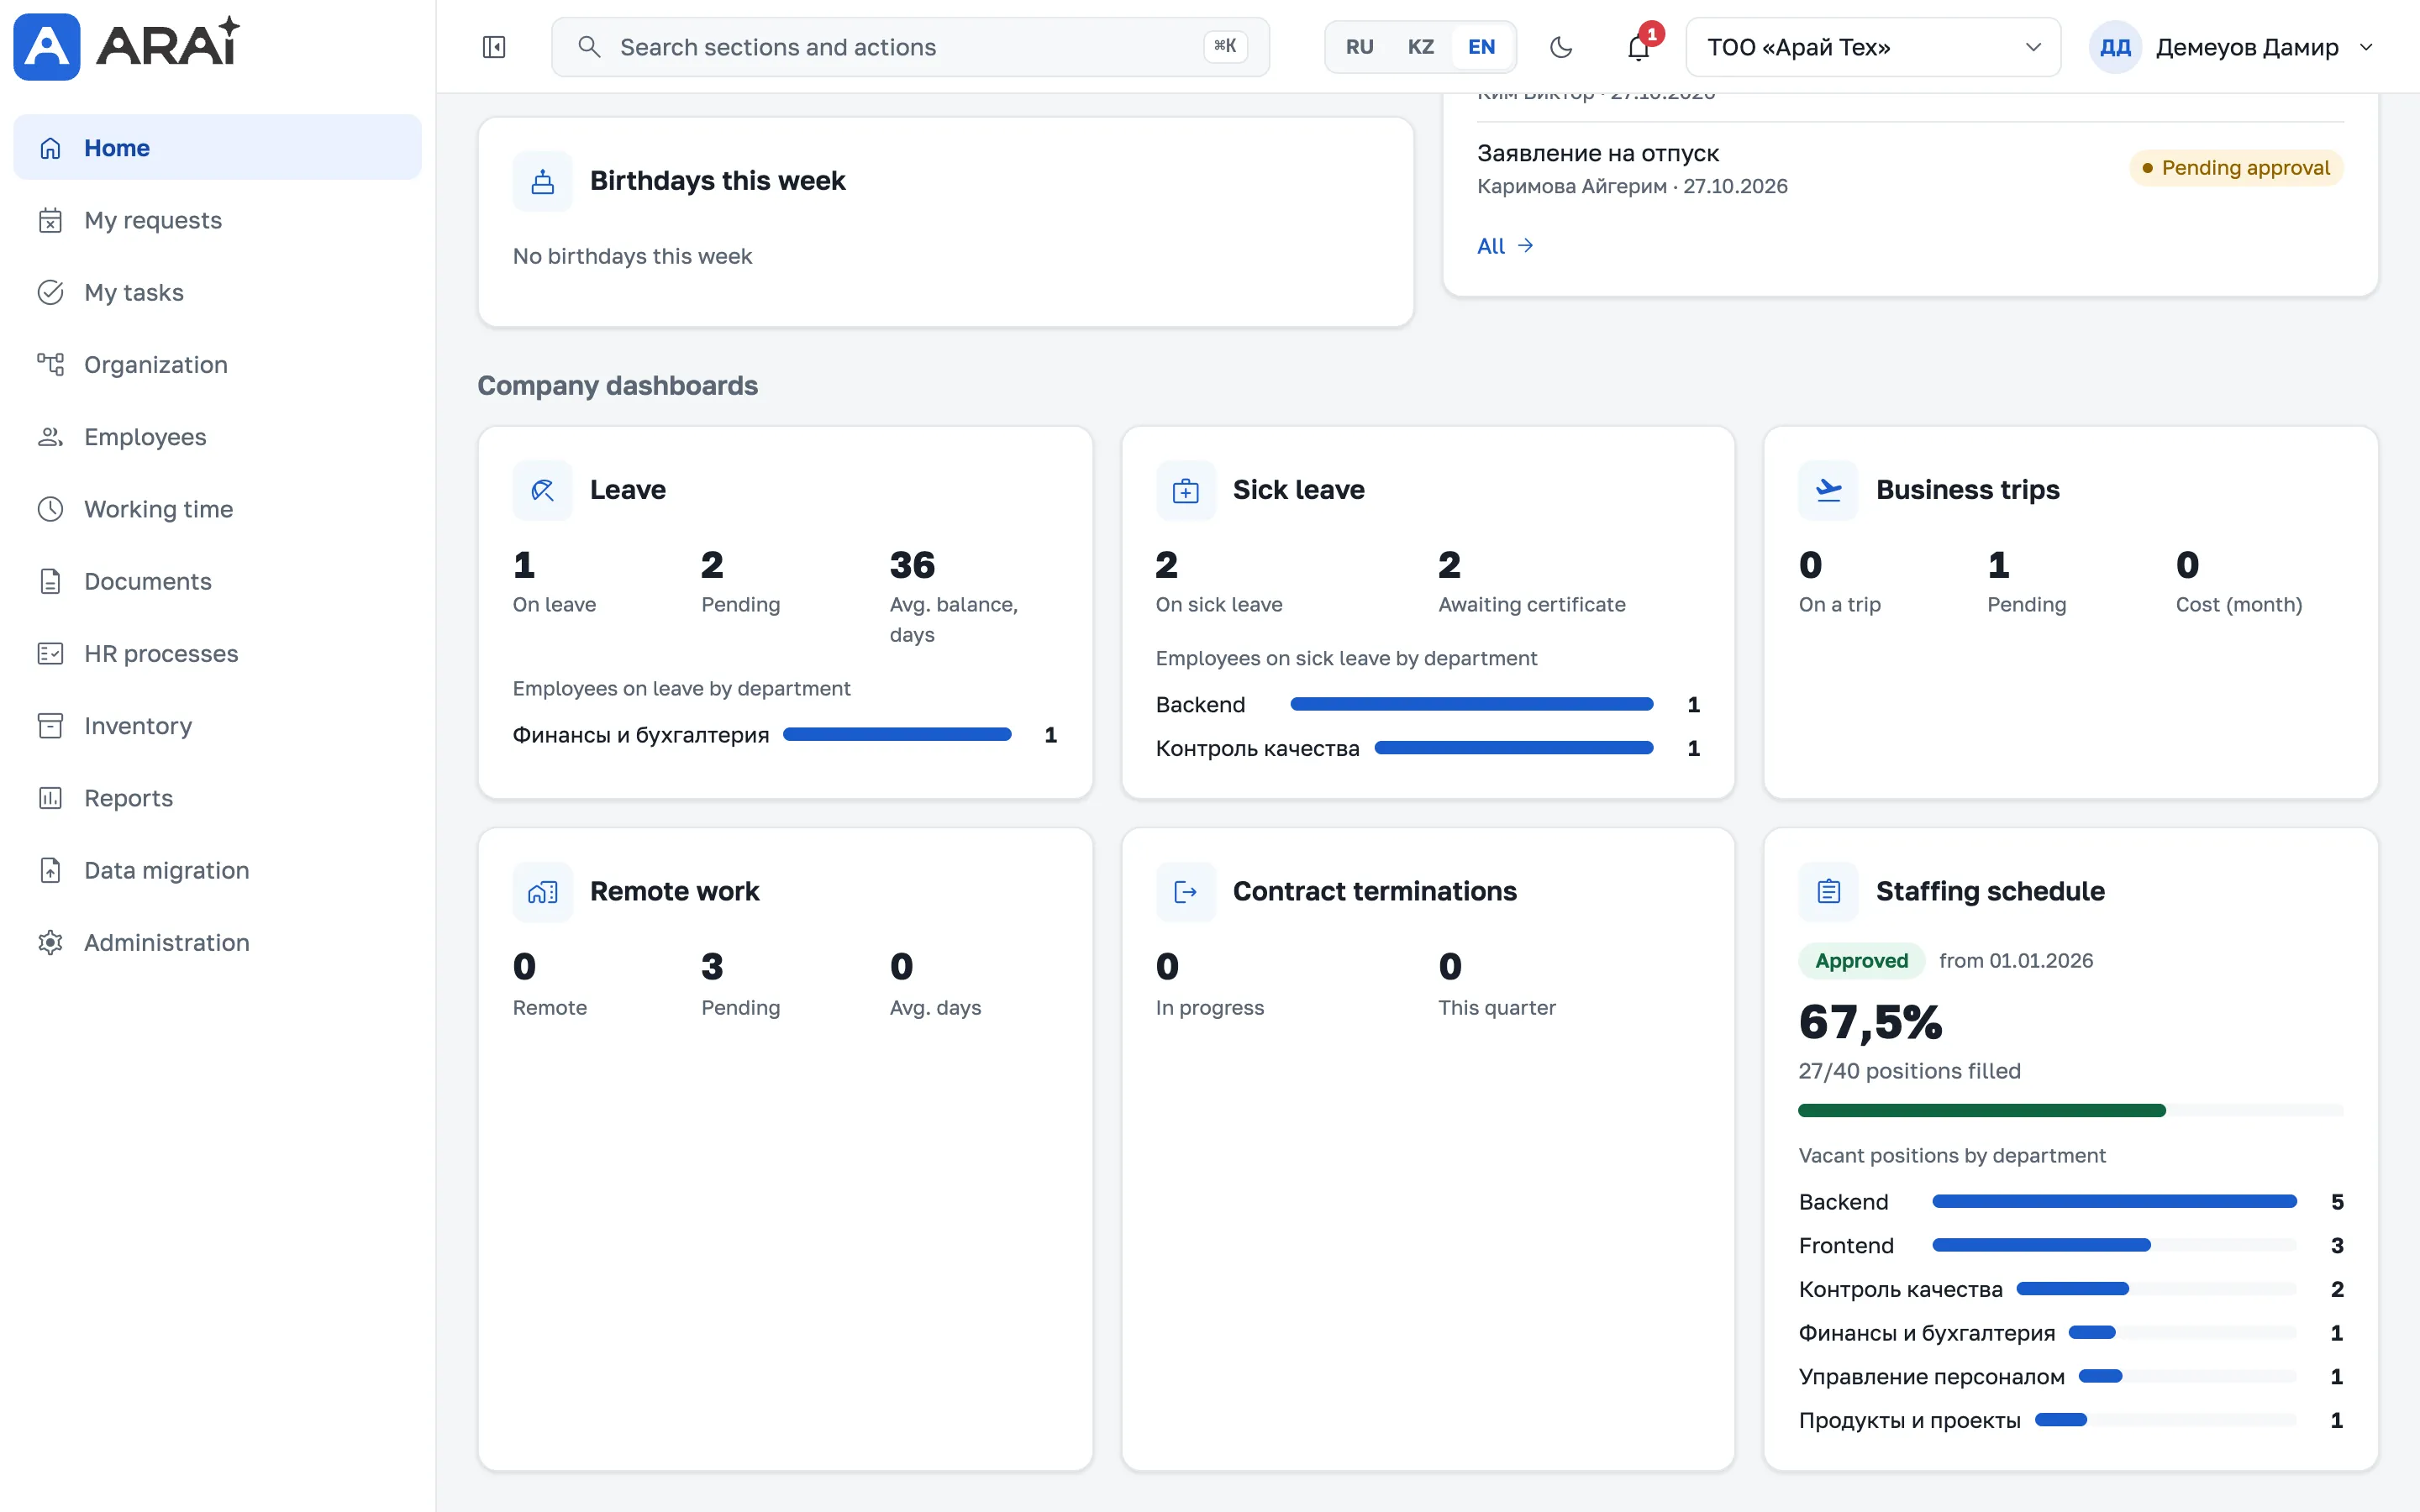The width and height of the screenshot is (2420, 1512).
Task: Click the Pending approval status badge
Action: [2236, 168]
